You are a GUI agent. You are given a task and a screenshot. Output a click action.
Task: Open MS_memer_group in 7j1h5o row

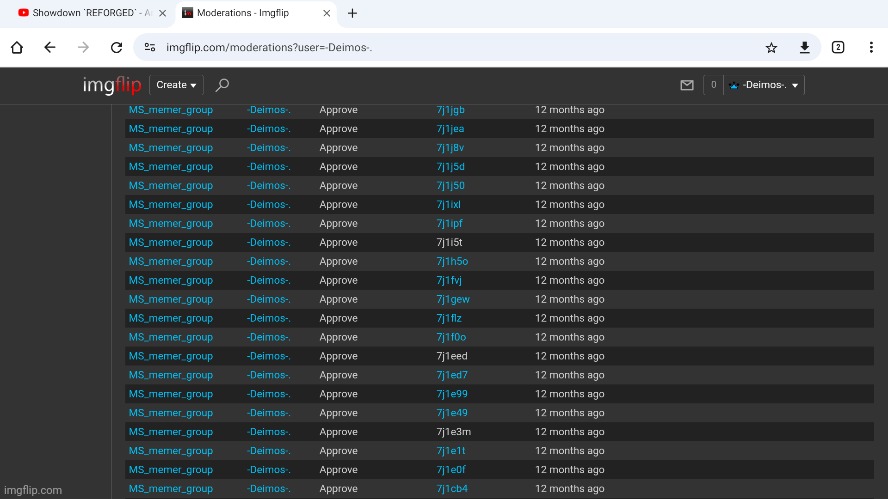pyautogui.click(x=171, y=261)
